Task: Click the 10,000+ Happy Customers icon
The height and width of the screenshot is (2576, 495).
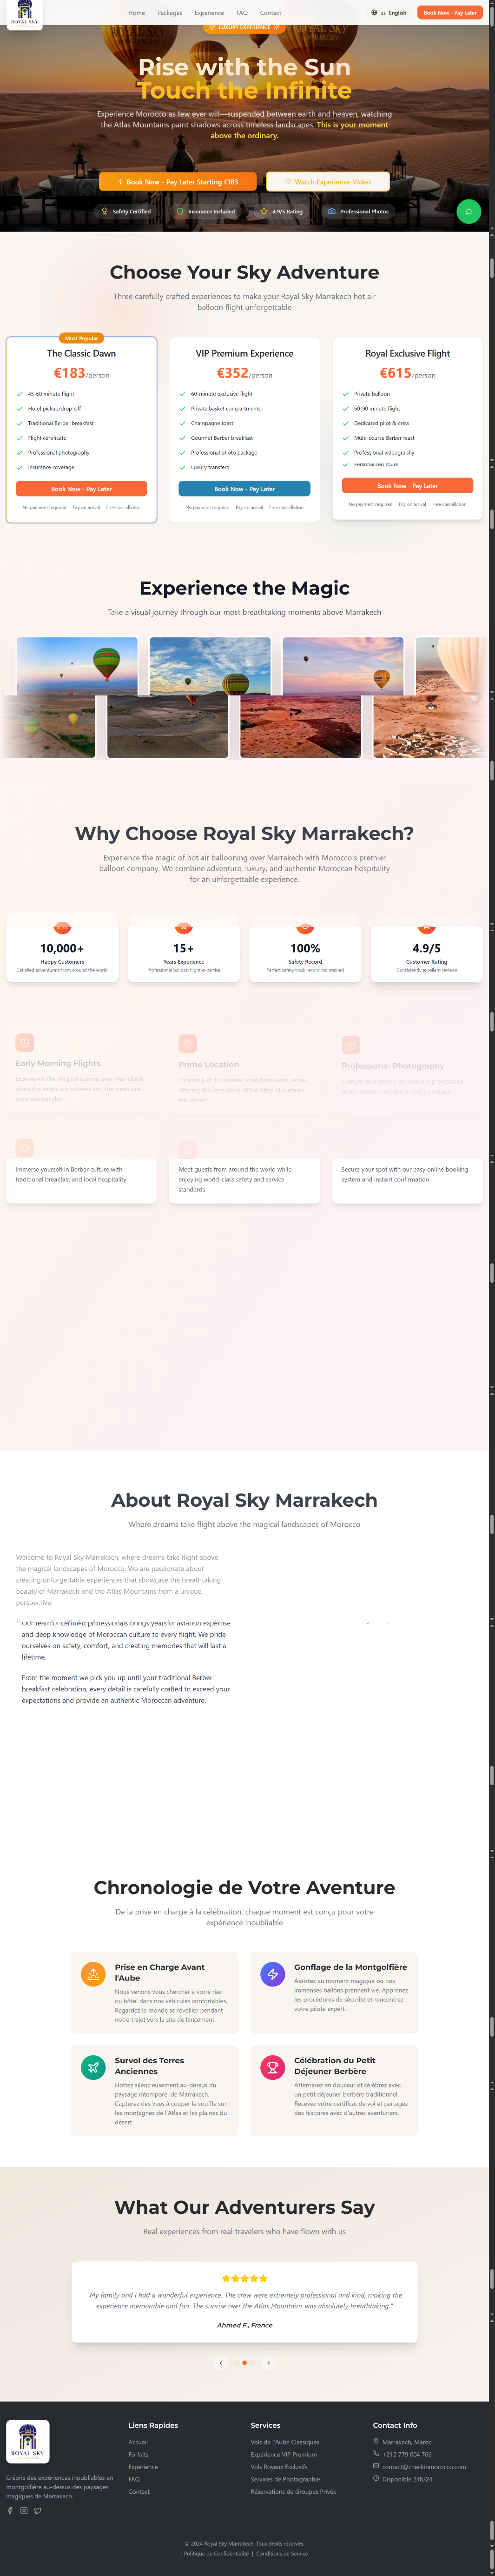Action: coord(62,927)
